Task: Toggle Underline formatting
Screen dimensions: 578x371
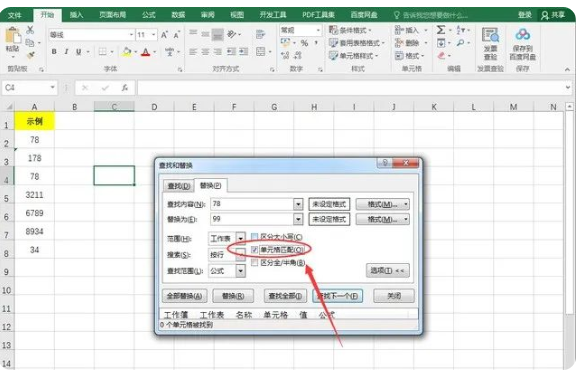Action: click(79, 52)
